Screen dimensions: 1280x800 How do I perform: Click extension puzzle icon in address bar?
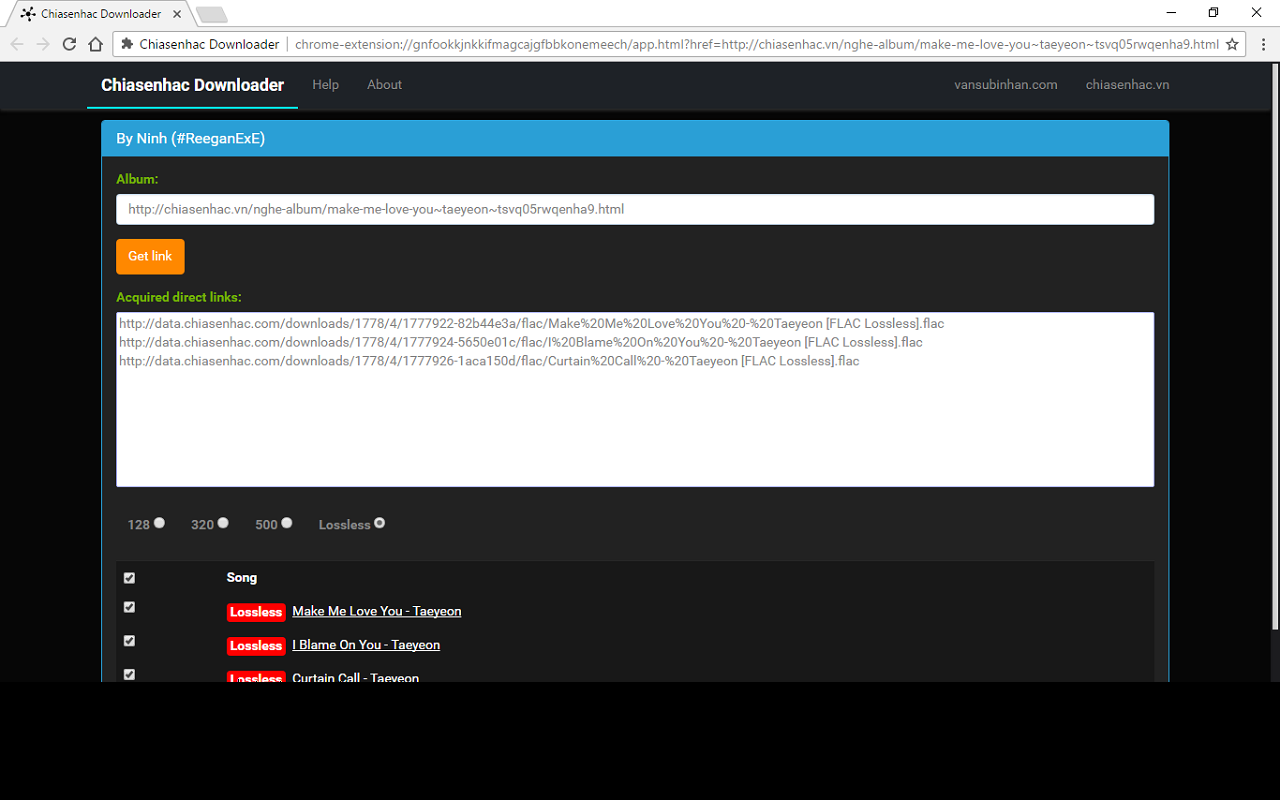point(127,44)
